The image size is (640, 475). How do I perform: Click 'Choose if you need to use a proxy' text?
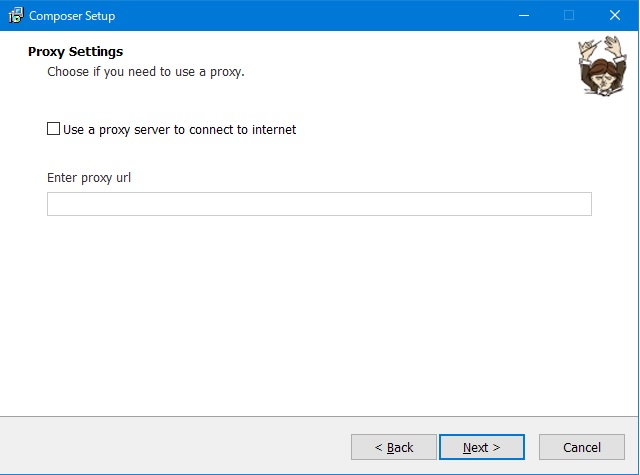click(146, 72)
